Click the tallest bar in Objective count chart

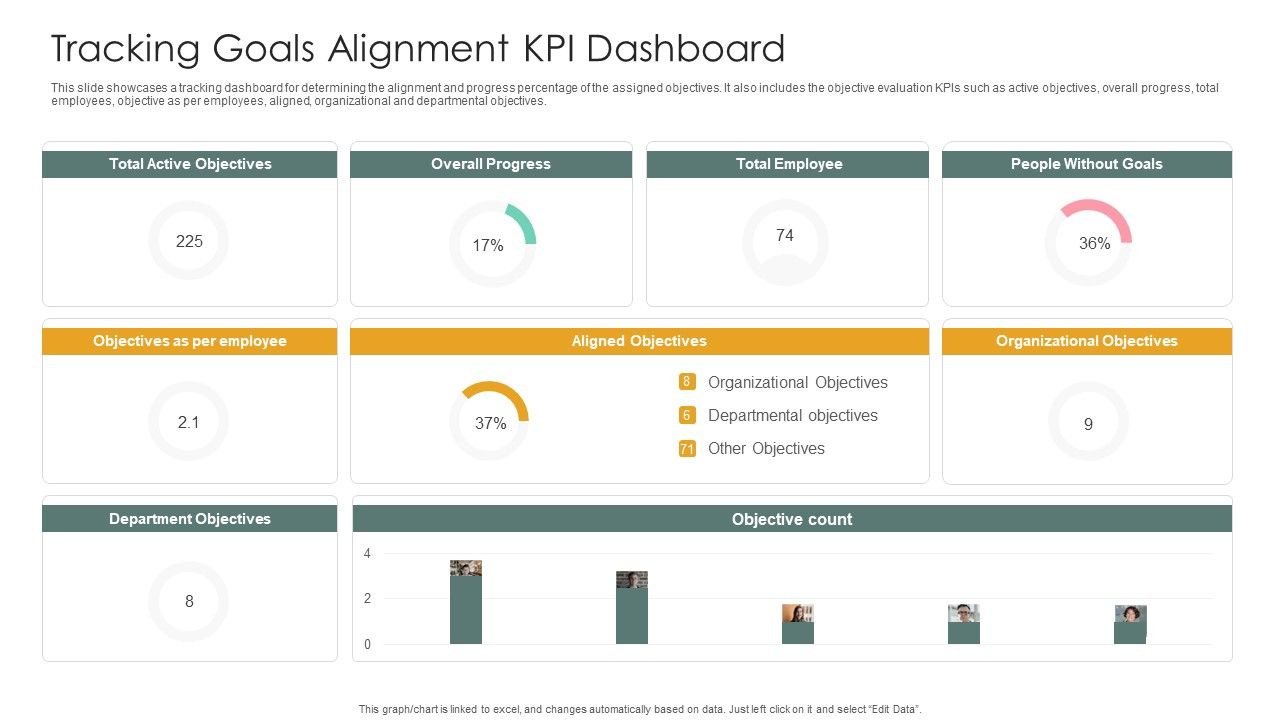coord(466,605)
